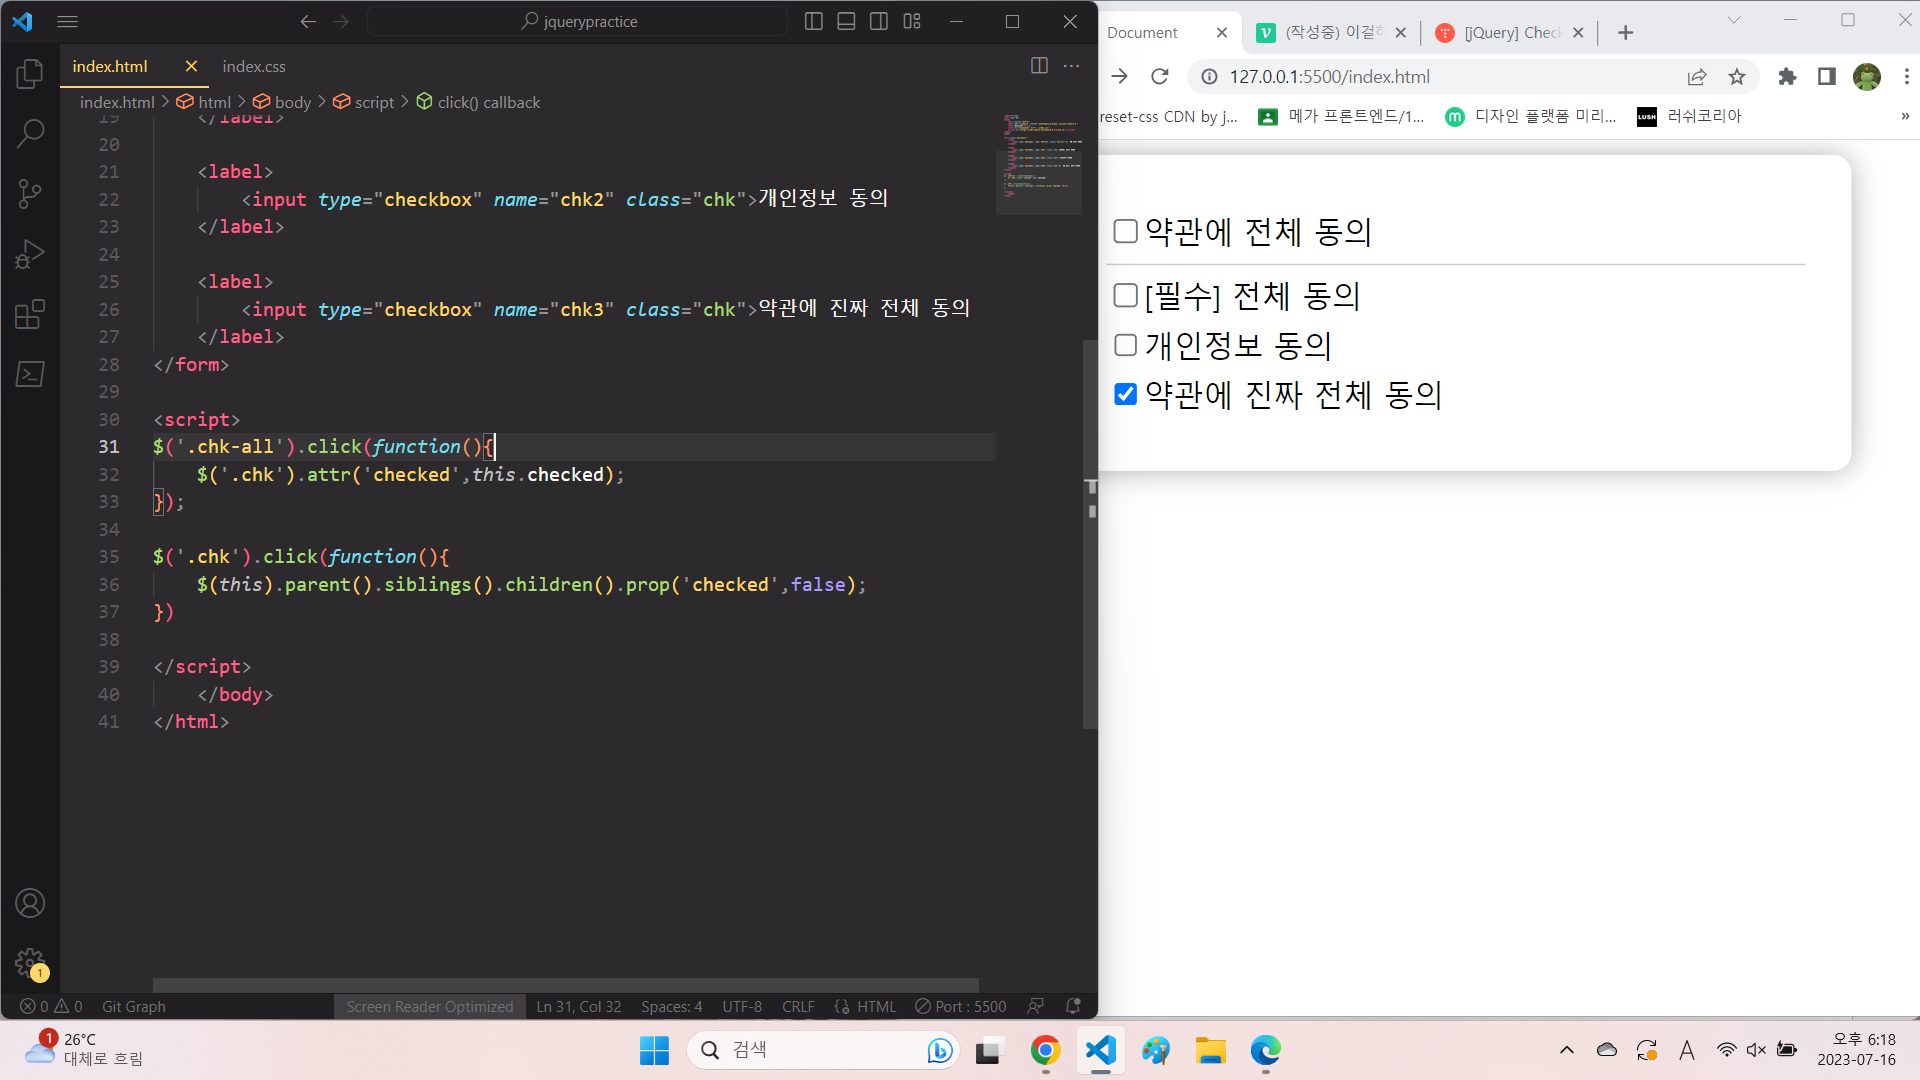Viewport: 1920px width, 1080px height.
Task: Switch to the index.css tab
Action: tap(254, 66)
